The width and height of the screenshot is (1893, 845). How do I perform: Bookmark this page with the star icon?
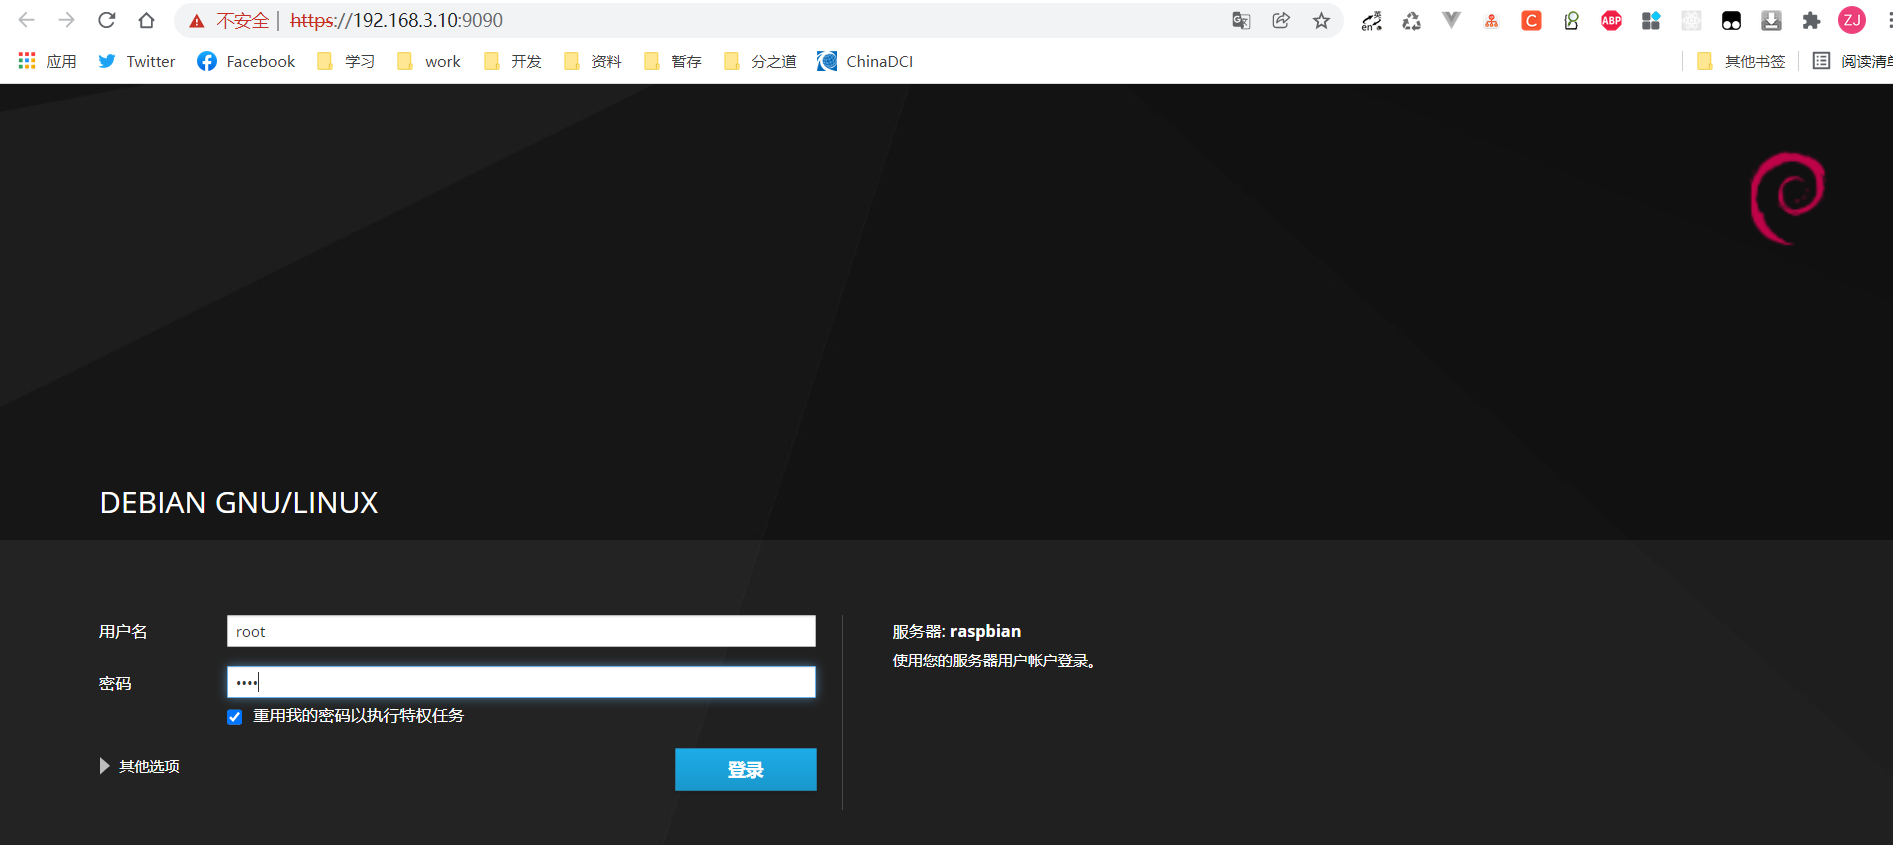pos(1321,21)
